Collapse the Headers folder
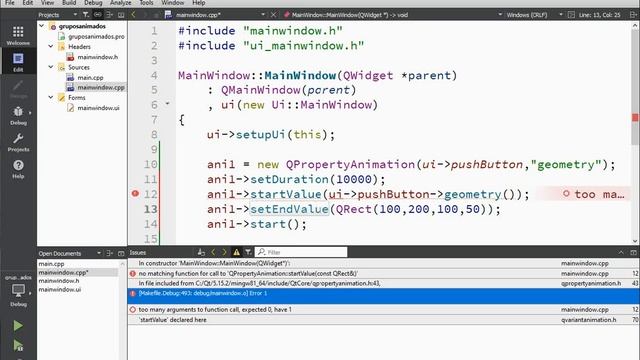 click(x=51, y=47)
